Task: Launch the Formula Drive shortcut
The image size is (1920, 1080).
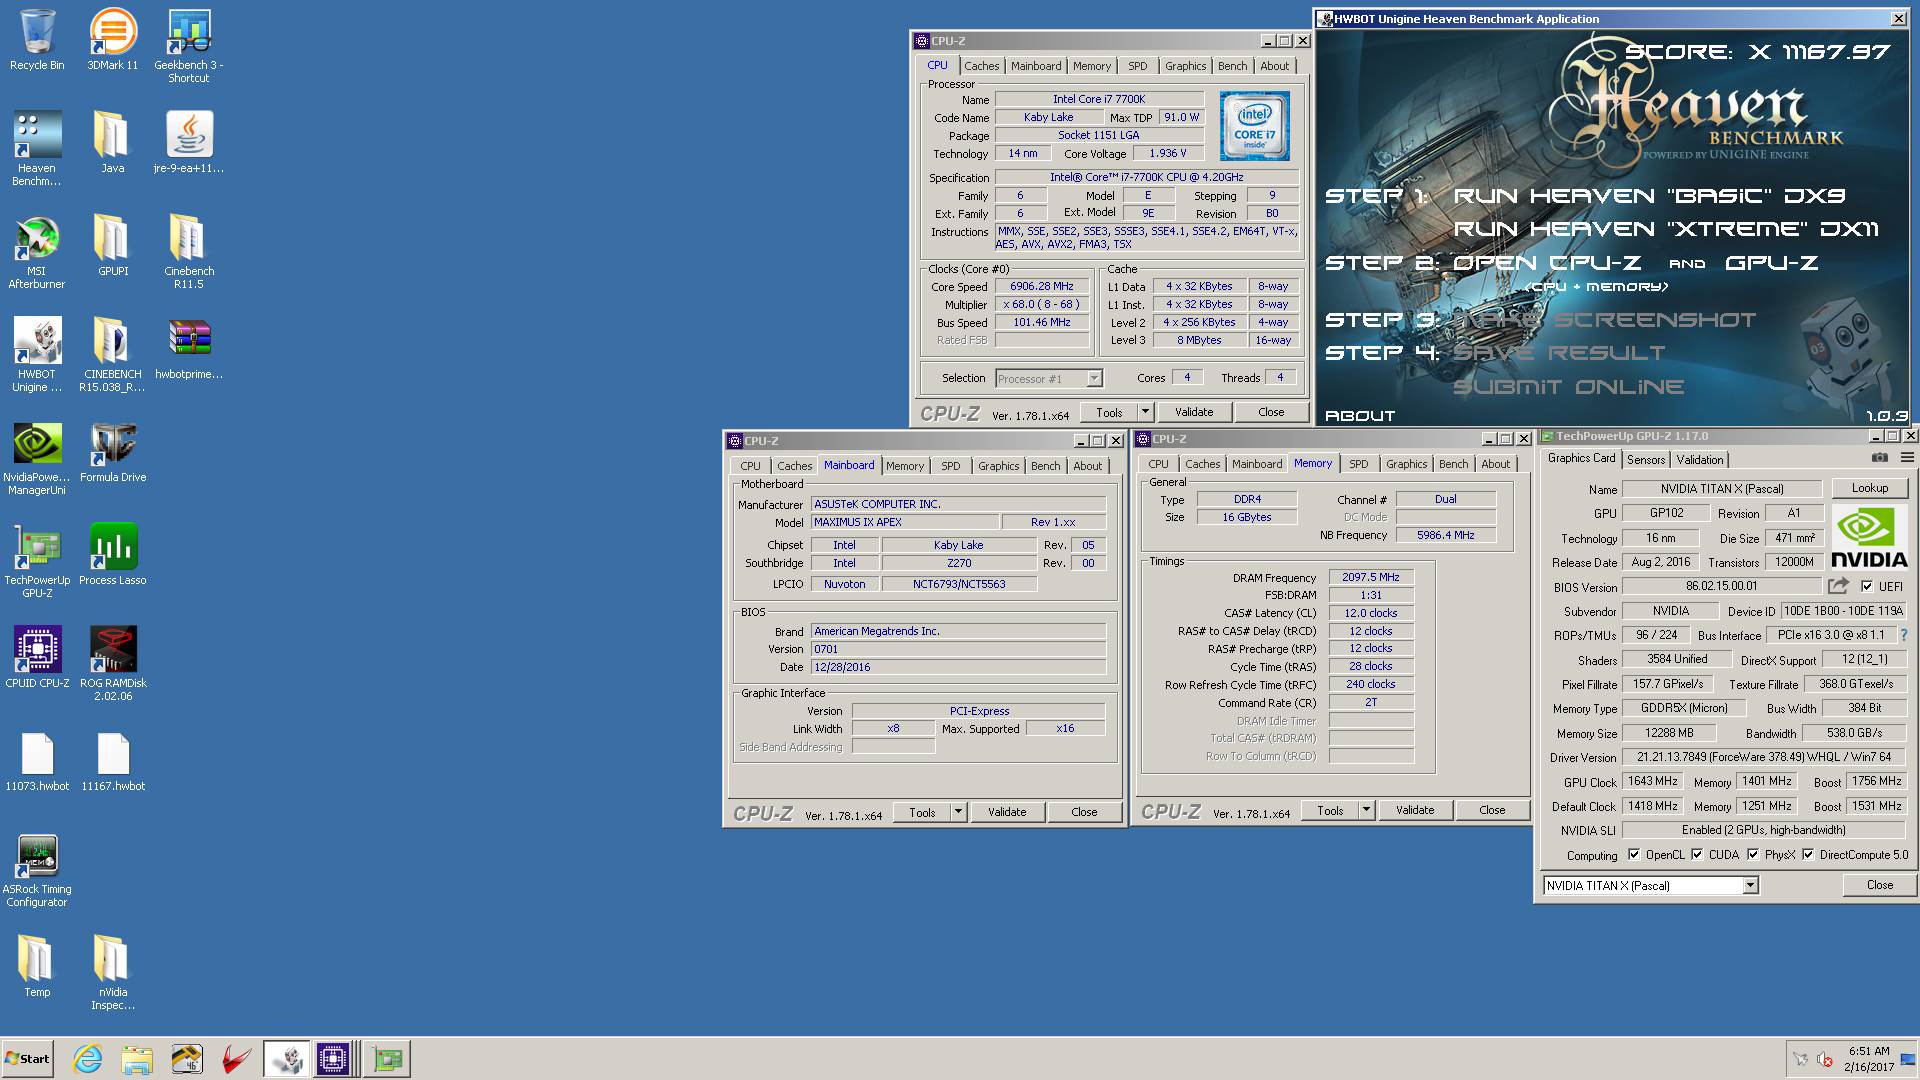Action: click(x=113, y=452)
